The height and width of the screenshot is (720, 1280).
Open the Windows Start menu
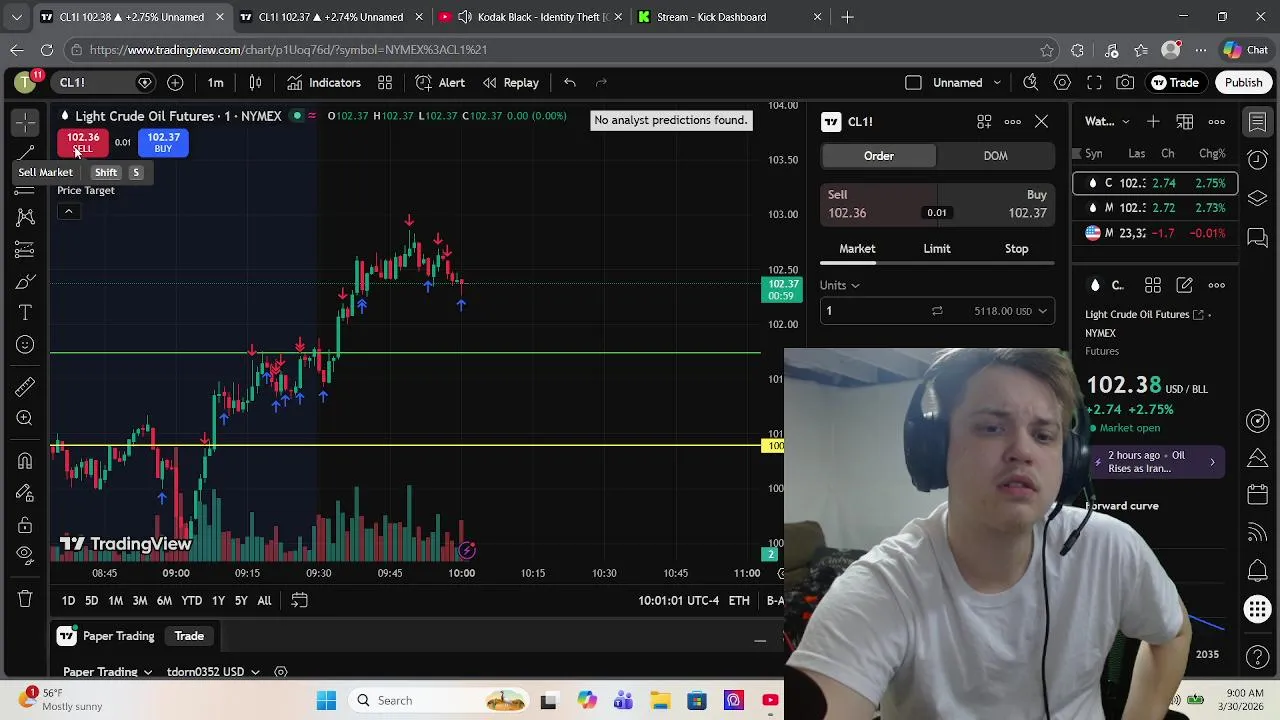pos(326,701)
